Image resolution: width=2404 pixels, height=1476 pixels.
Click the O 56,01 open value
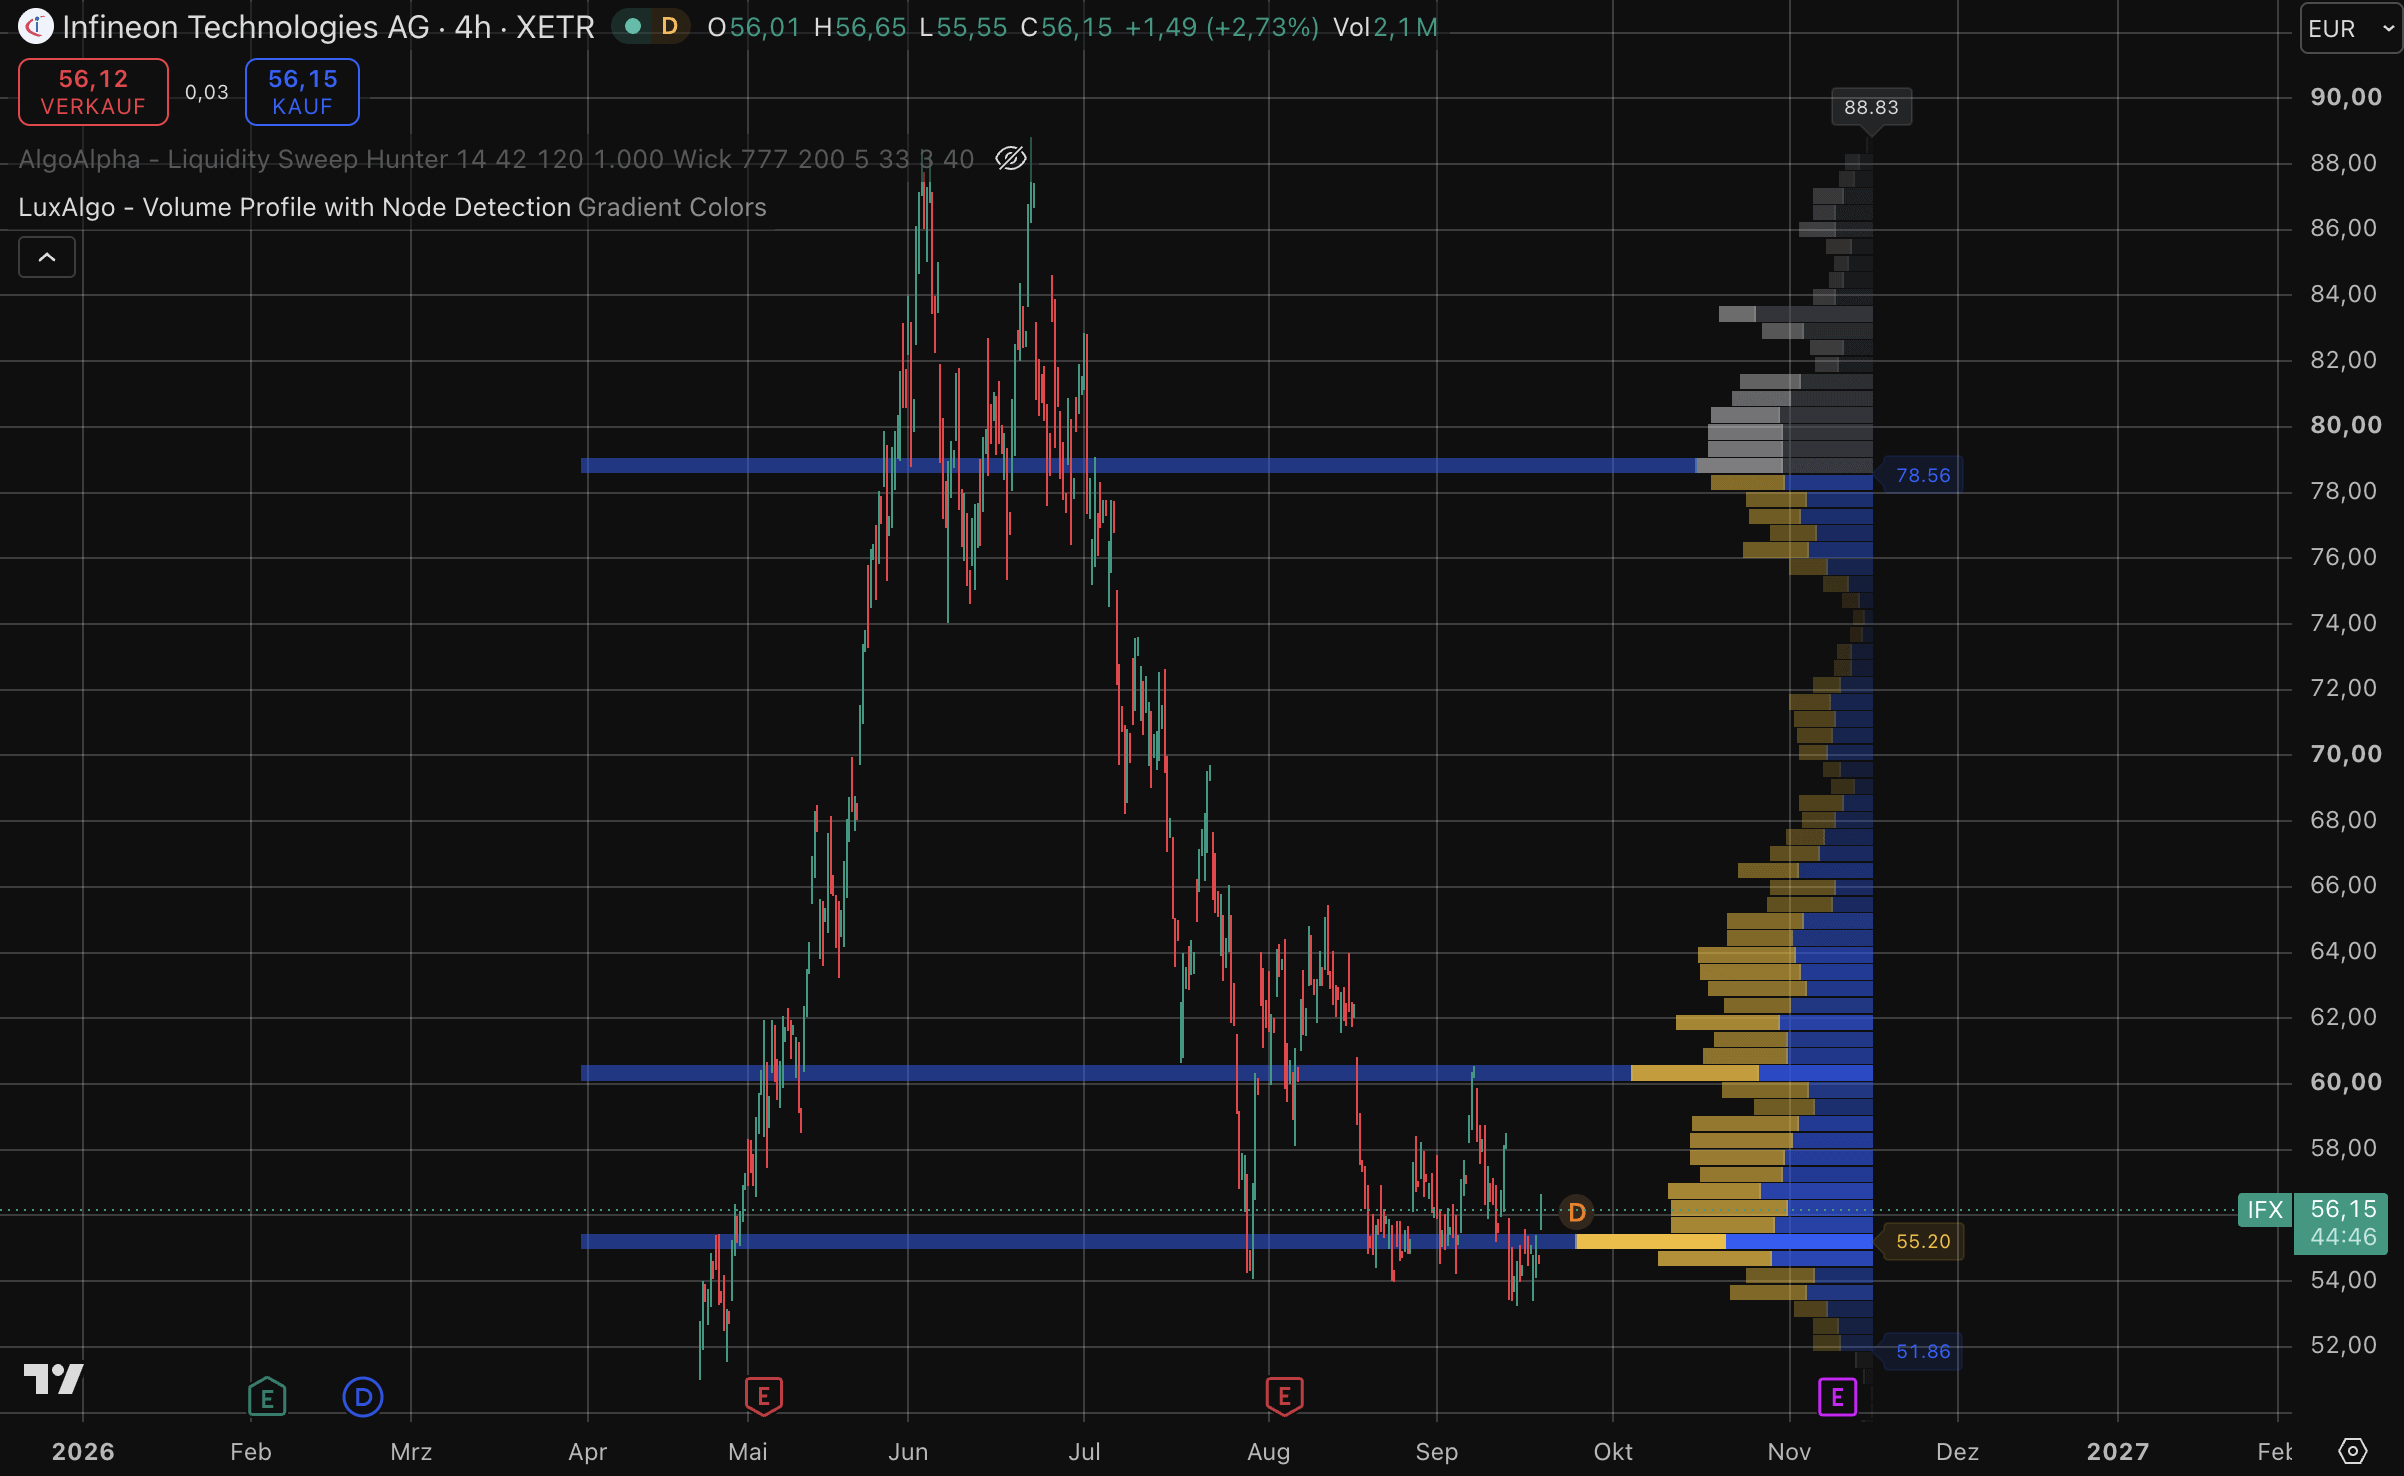click(753, 27)
